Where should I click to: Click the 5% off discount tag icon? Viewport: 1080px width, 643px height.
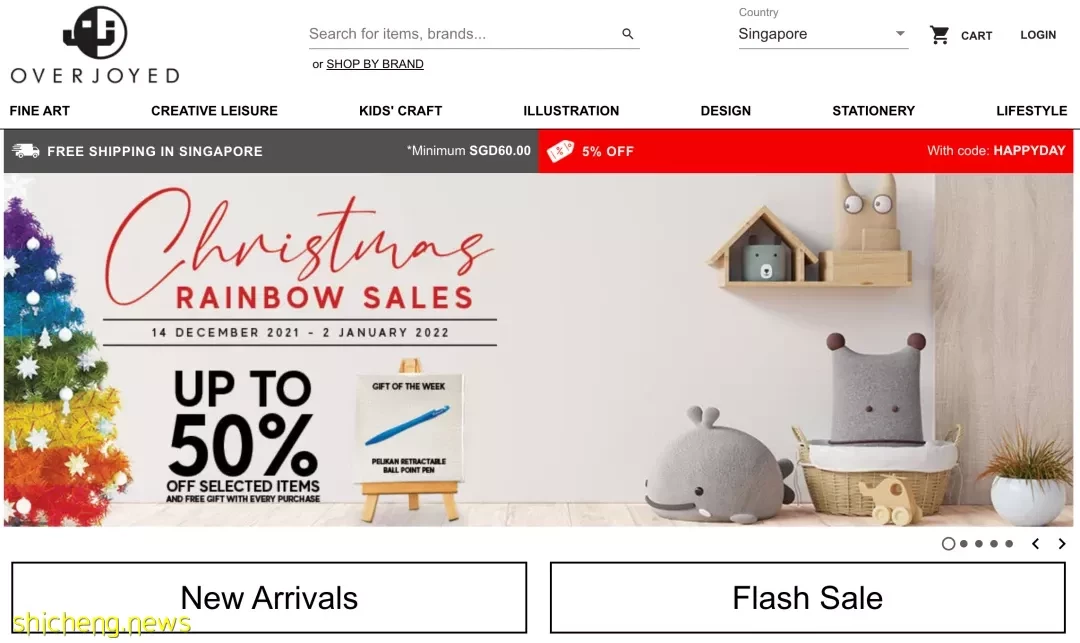[561, 151]
